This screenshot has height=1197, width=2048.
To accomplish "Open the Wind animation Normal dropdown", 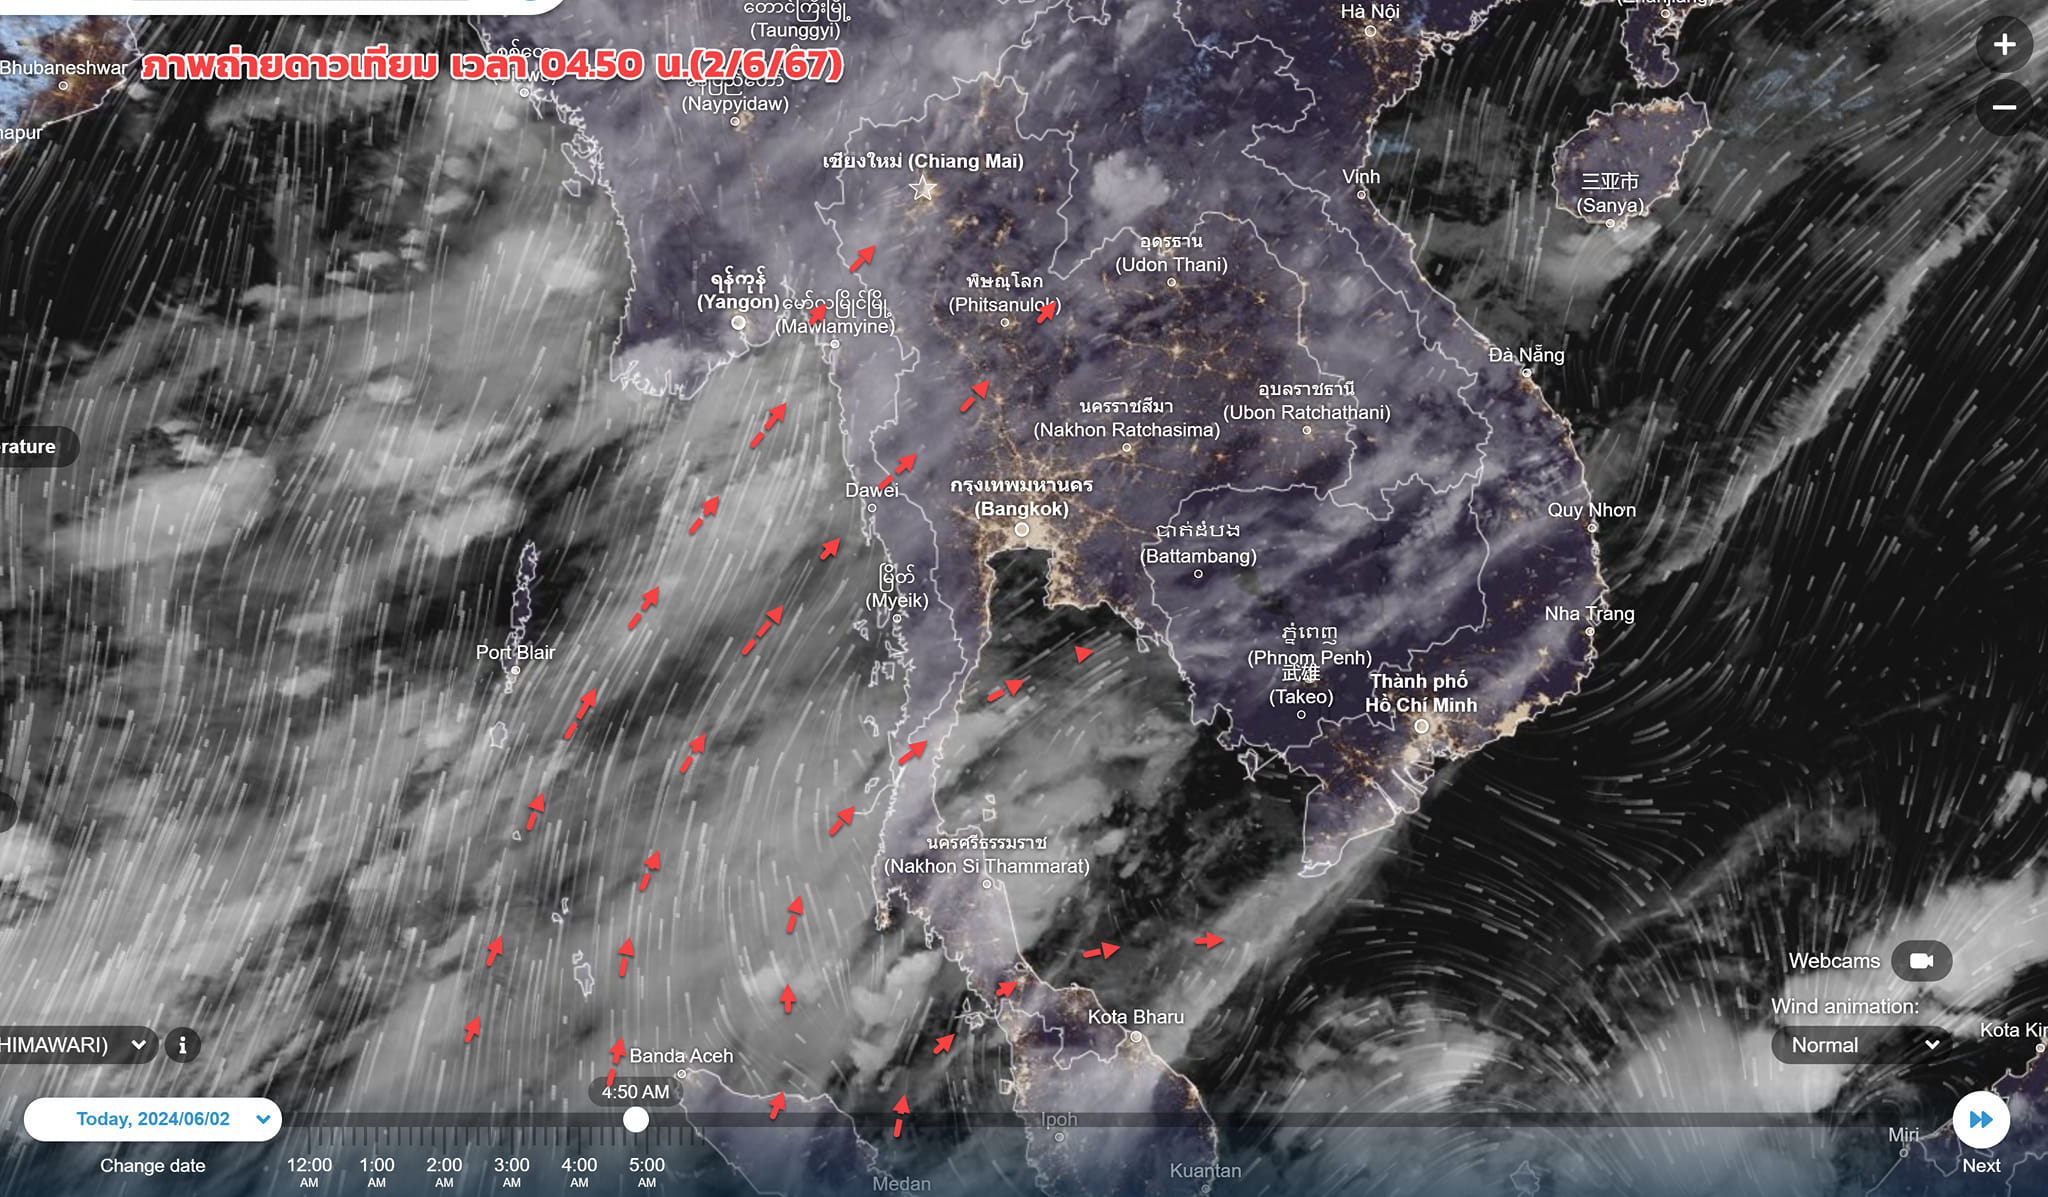I will (1862, 1045).
